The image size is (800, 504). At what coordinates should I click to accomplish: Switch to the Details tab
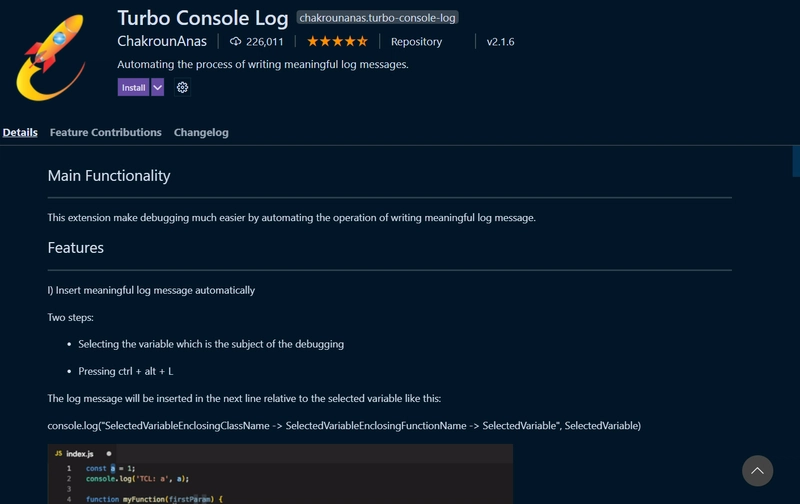click(x=20, y=132)
